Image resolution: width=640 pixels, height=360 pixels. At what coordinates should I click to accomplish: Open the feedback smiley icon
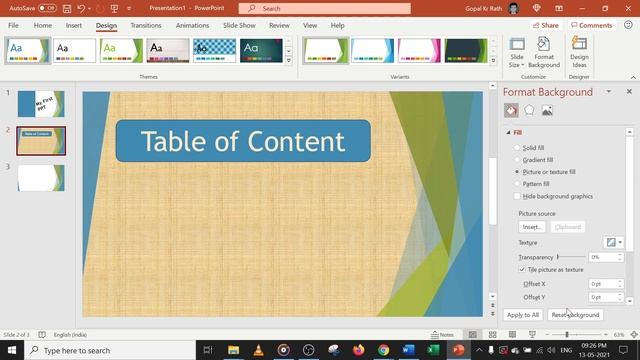628,25
